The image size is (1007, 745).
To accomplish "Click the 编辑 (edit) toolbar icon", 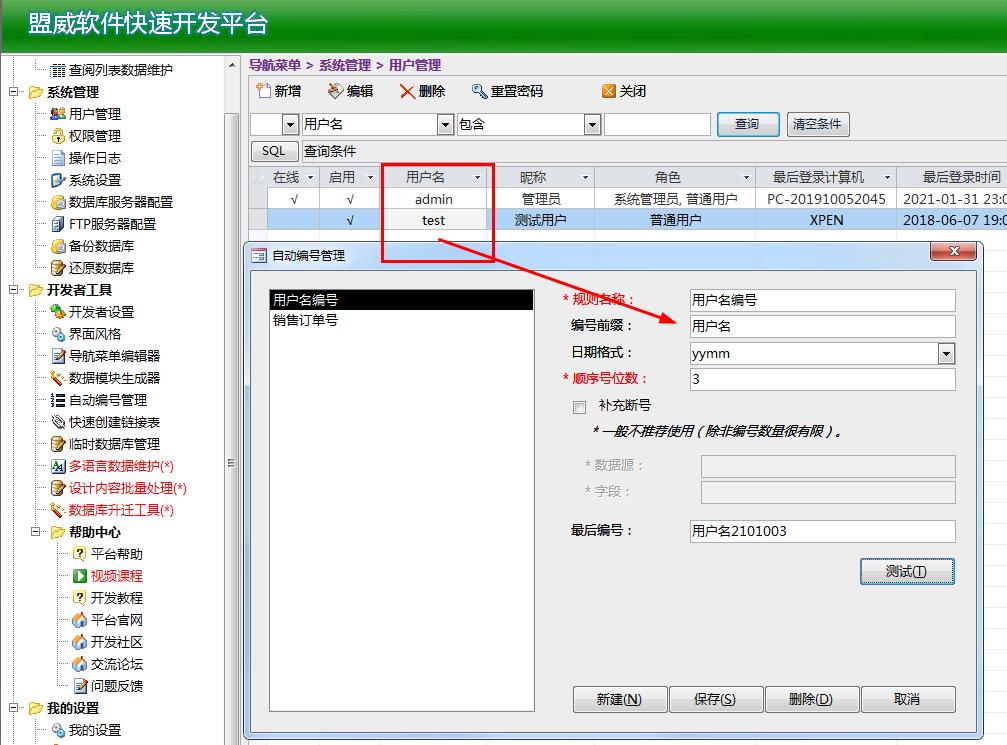I will point(335,91).
